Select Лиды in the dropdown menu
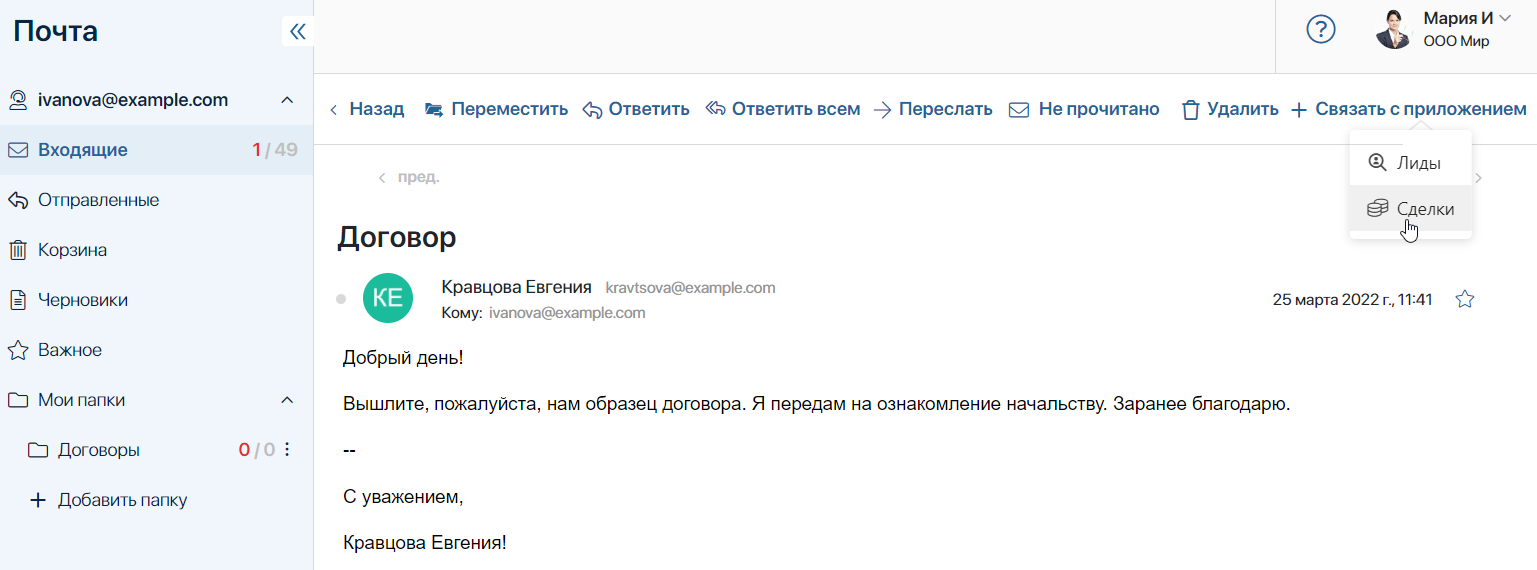The image size is (1537, 570). [x=1410, y=162]
